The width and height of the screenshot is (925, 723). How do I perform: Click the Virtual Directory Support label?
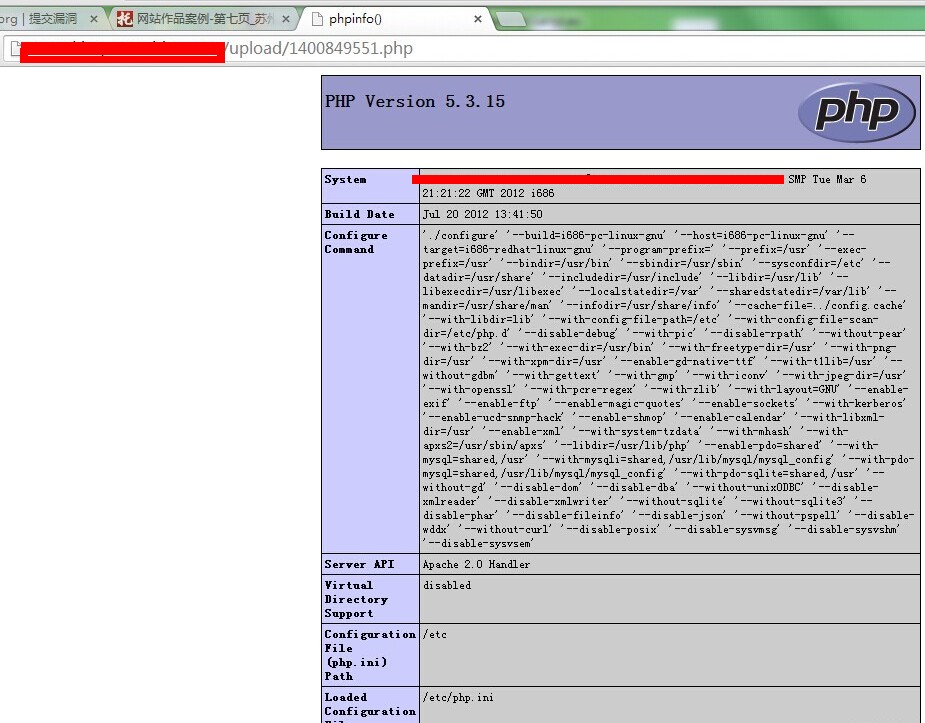pyautogui.click(x=356, y=599)
